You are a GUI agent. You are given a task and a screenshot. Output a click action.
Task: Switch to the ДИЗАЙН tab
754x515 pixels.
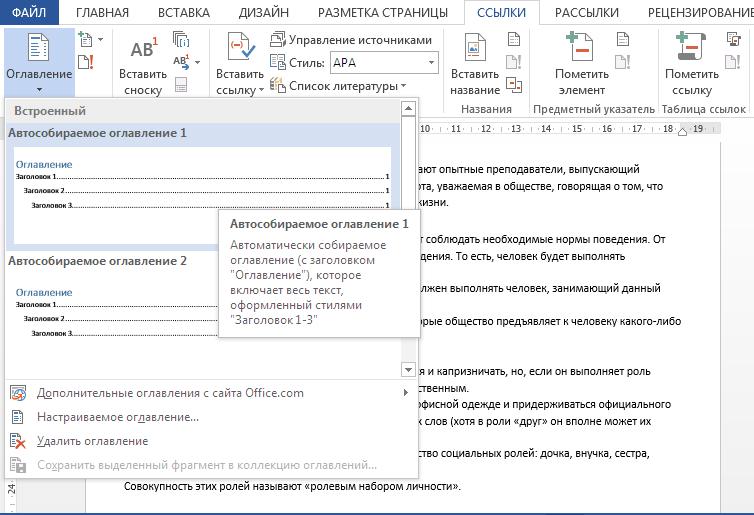264,13
